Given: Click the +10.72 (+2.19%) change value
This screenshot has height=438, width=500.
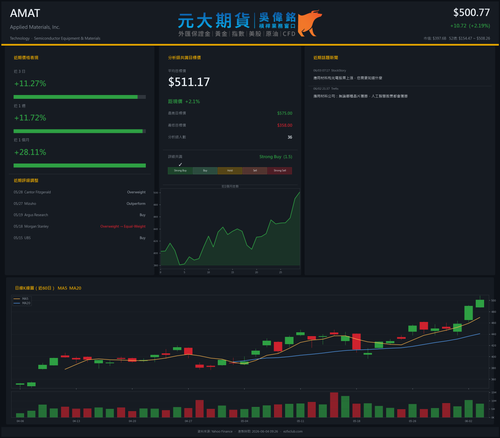Looking at the screenshot, I should click(470, 26).
